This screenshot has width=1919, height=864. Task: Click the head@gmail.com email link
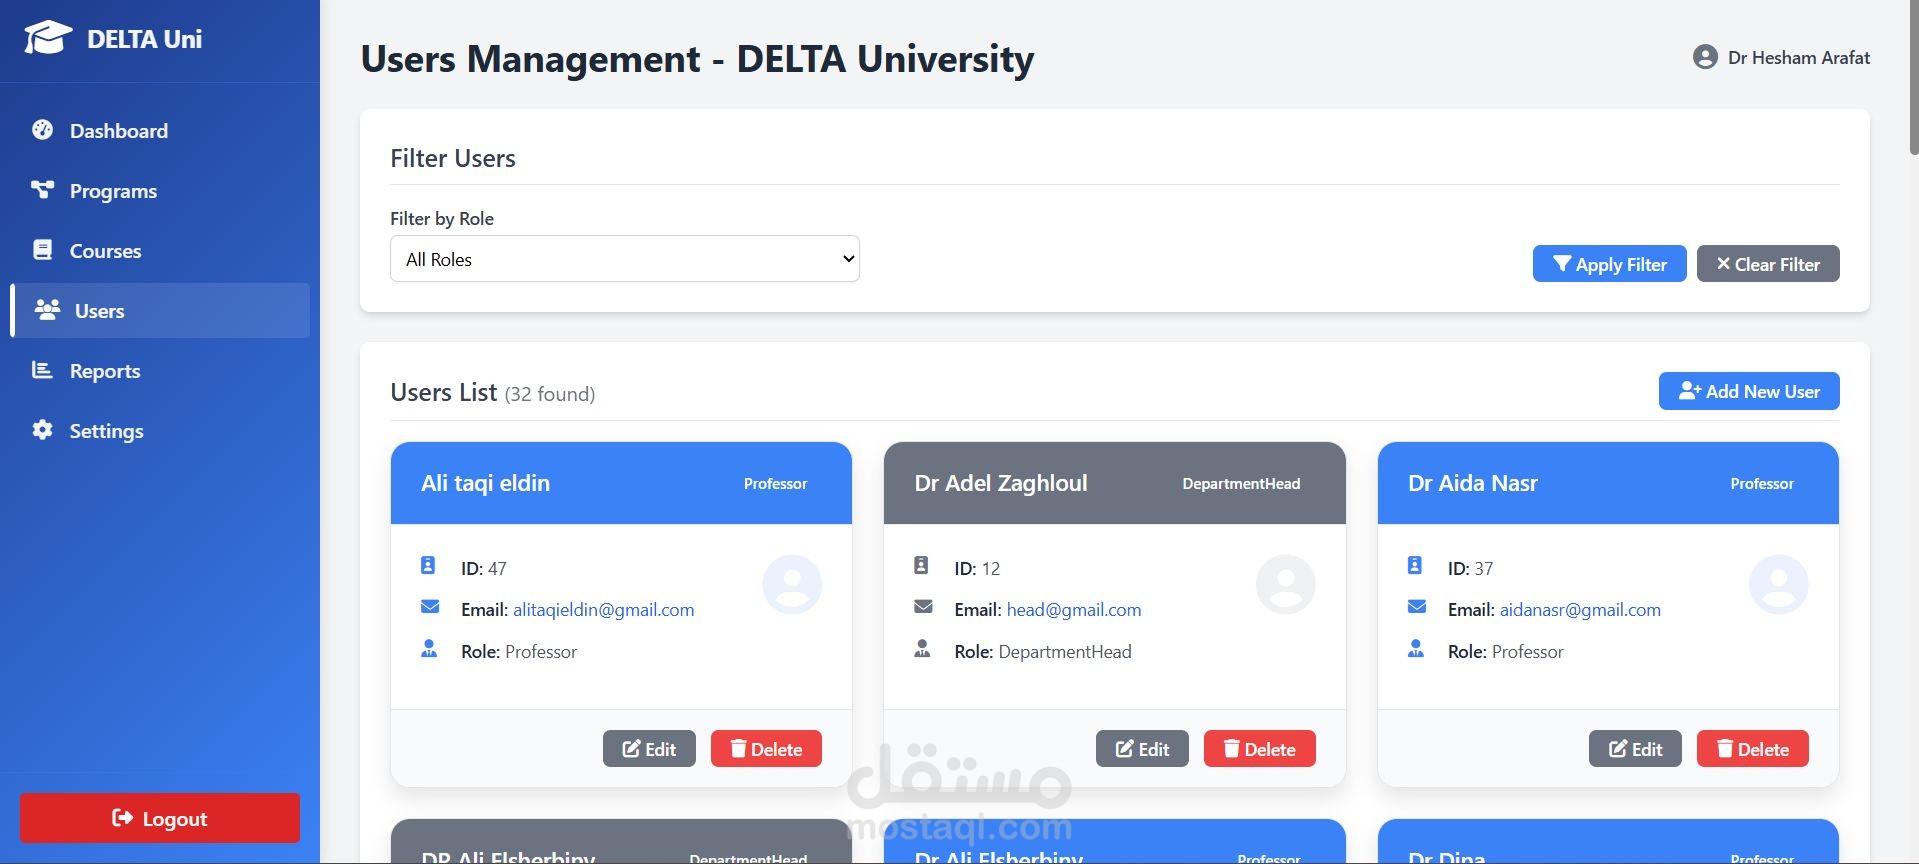(x=1074, y=609)
